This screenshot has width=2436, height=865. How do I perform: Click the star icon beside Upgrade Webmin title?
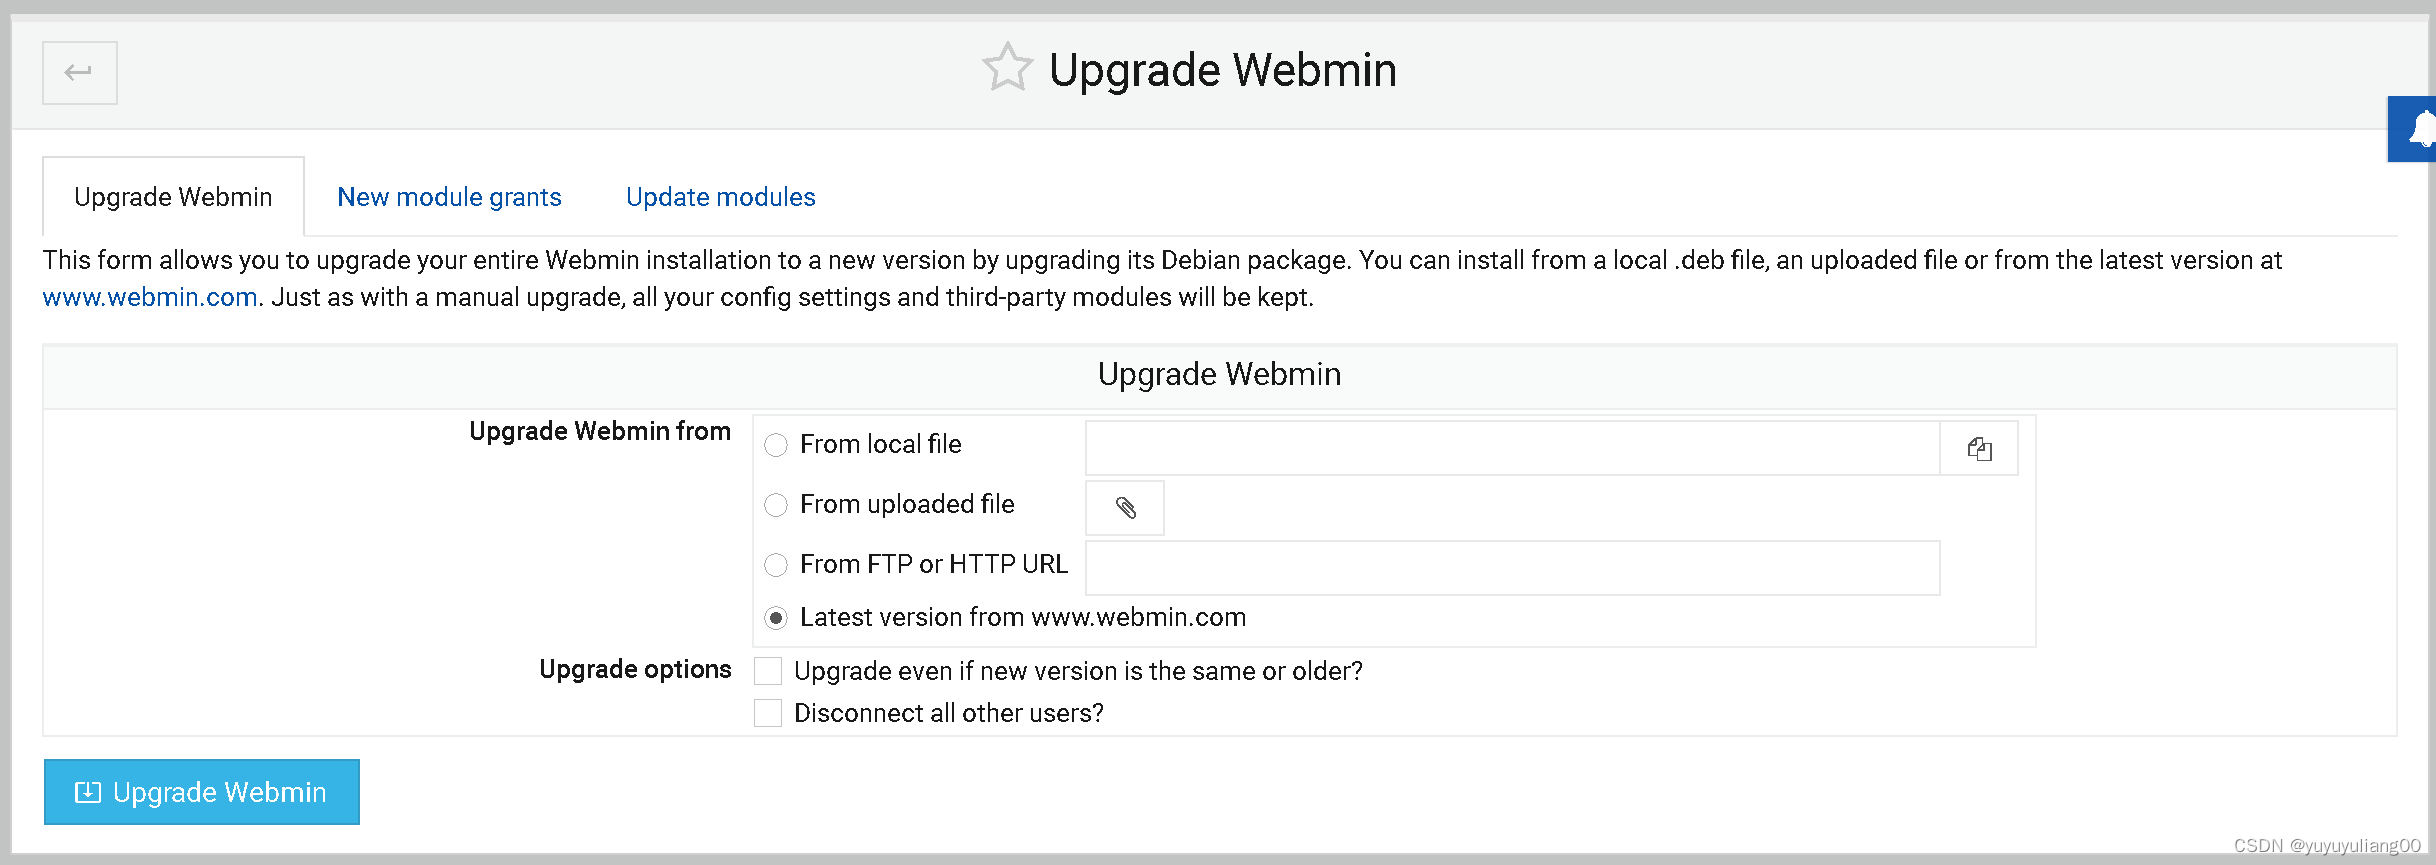point(1009,68)
